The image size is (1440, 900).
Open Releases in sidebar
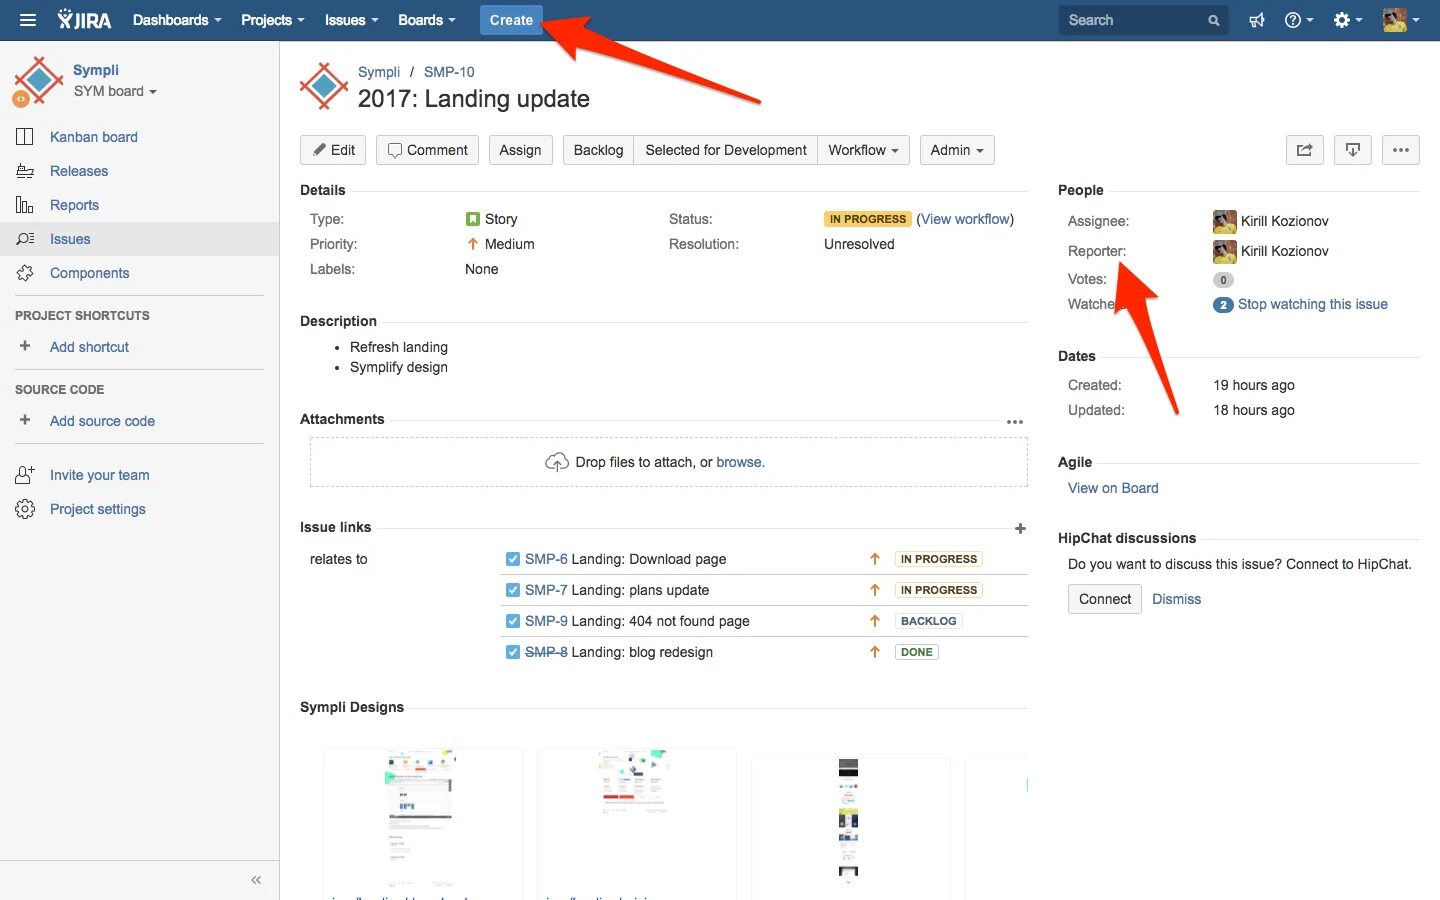pyautogui.click(x=79, y=171)
